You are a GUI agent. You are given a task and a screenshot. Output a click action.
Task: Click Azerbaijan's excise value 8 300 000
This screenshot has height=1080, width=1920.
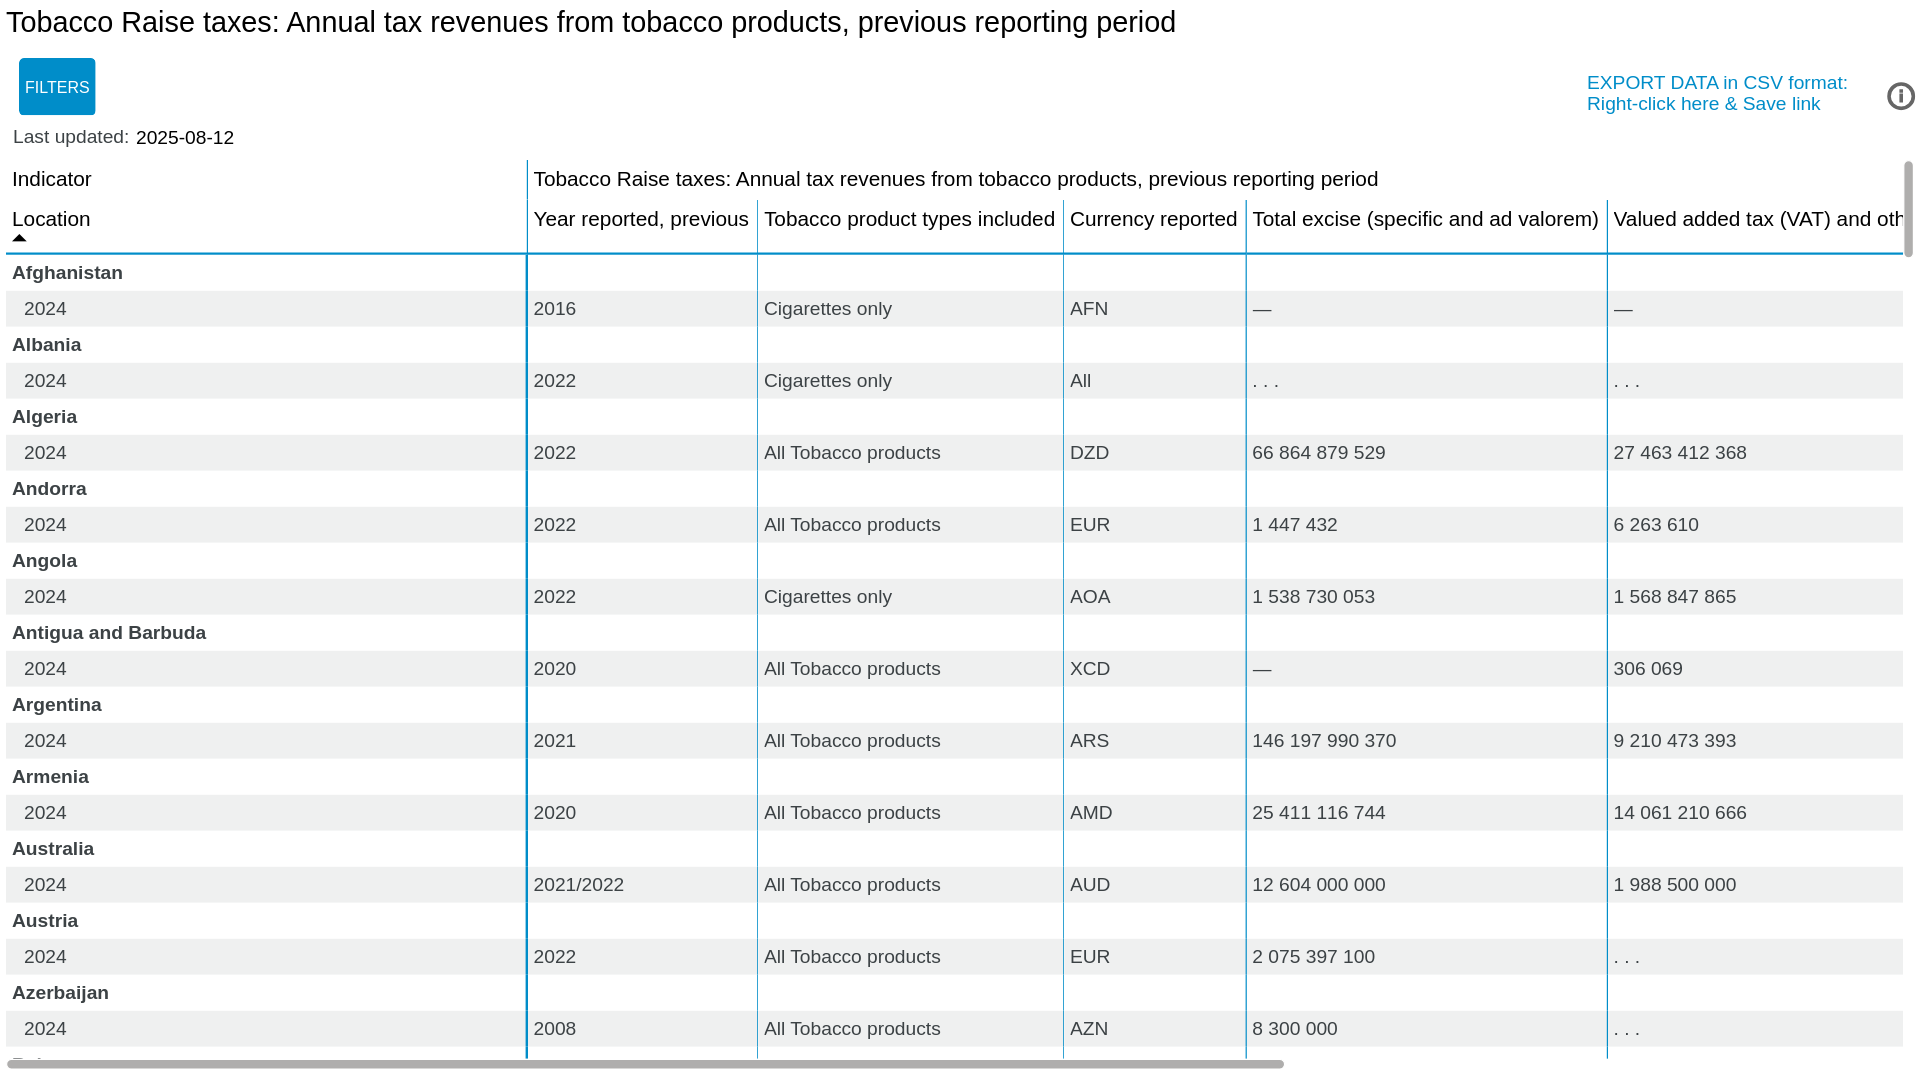click(x=1295, y=1029)
